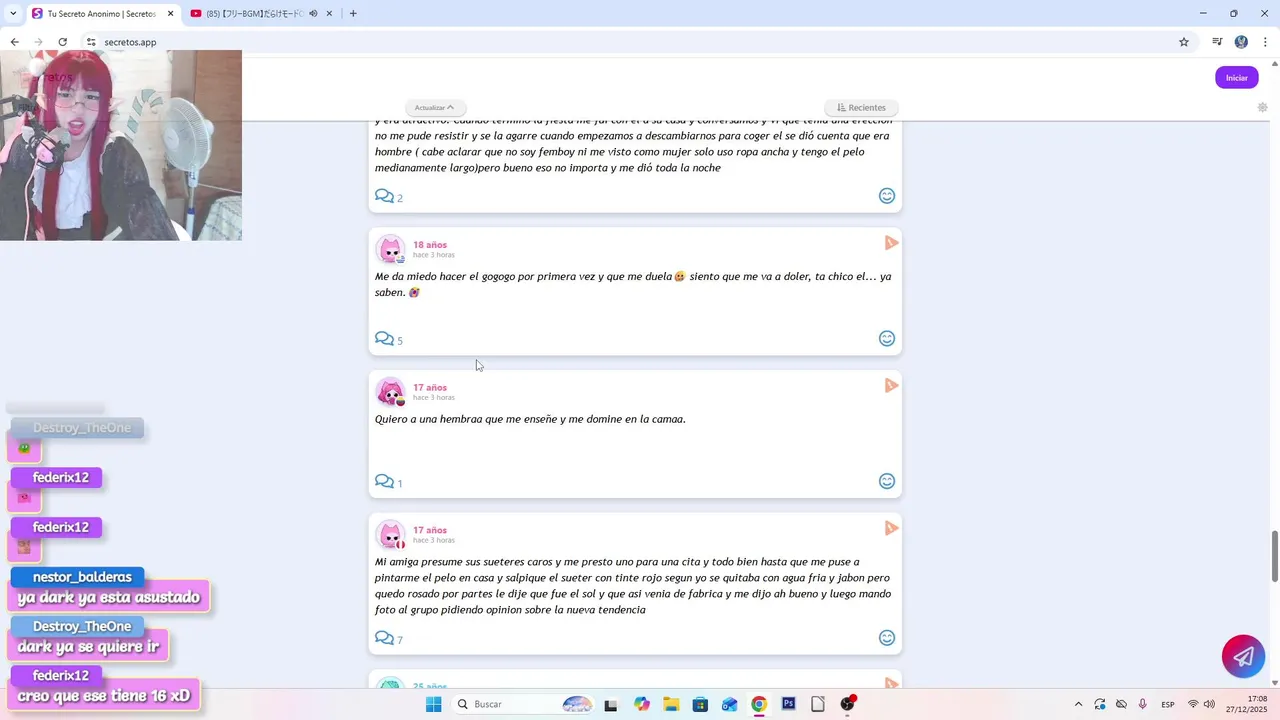Close the YouTube tab
Screen dimensions: 1280x720
tap(329, 13)
